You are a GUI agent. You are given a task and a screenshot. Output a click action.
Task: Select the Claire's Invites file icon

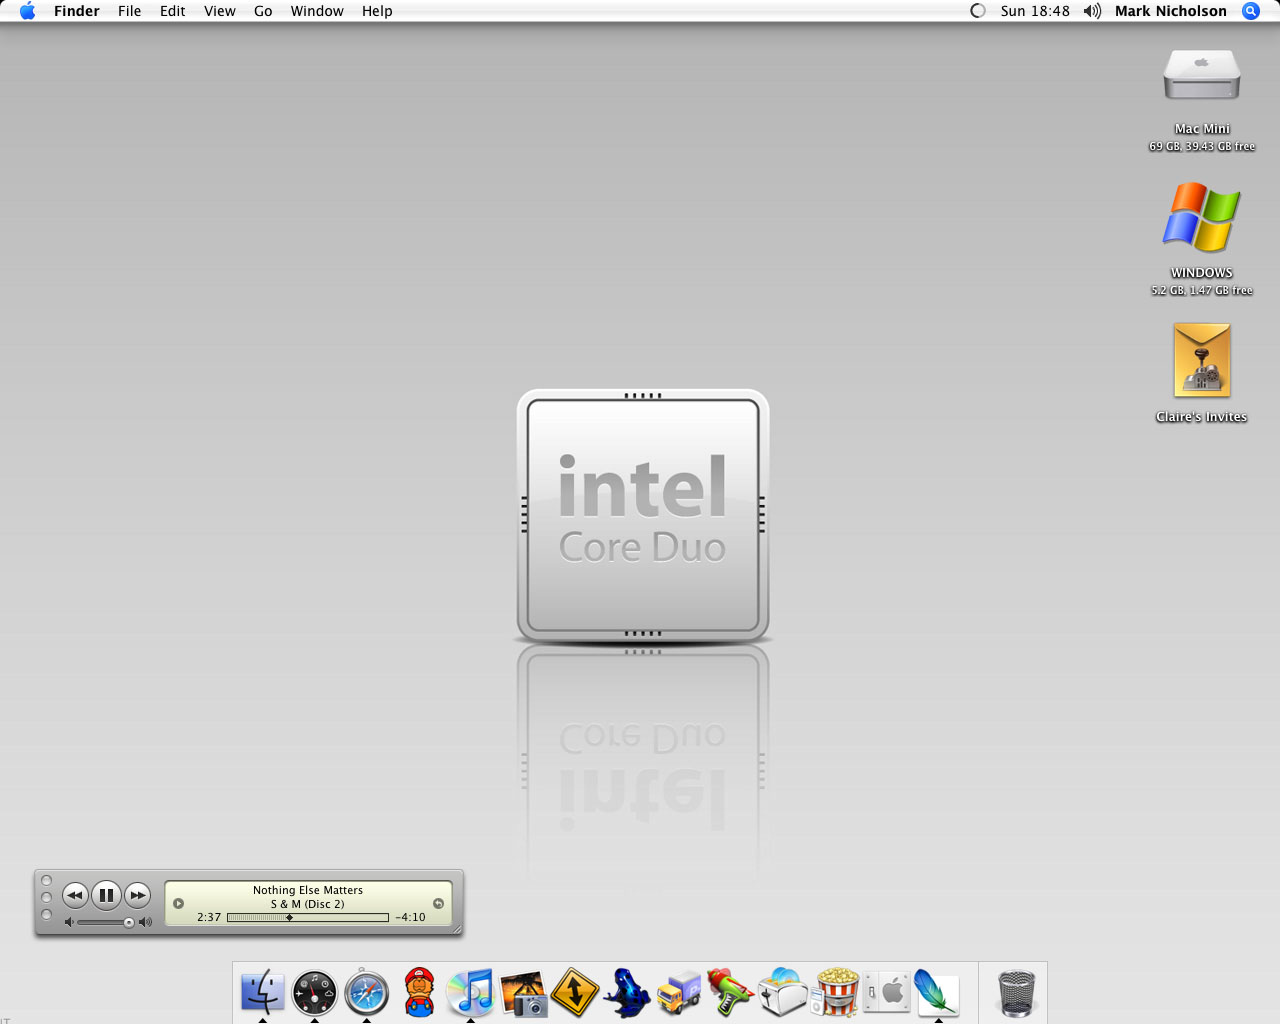pyautogui.click(x=1202, y=361)
